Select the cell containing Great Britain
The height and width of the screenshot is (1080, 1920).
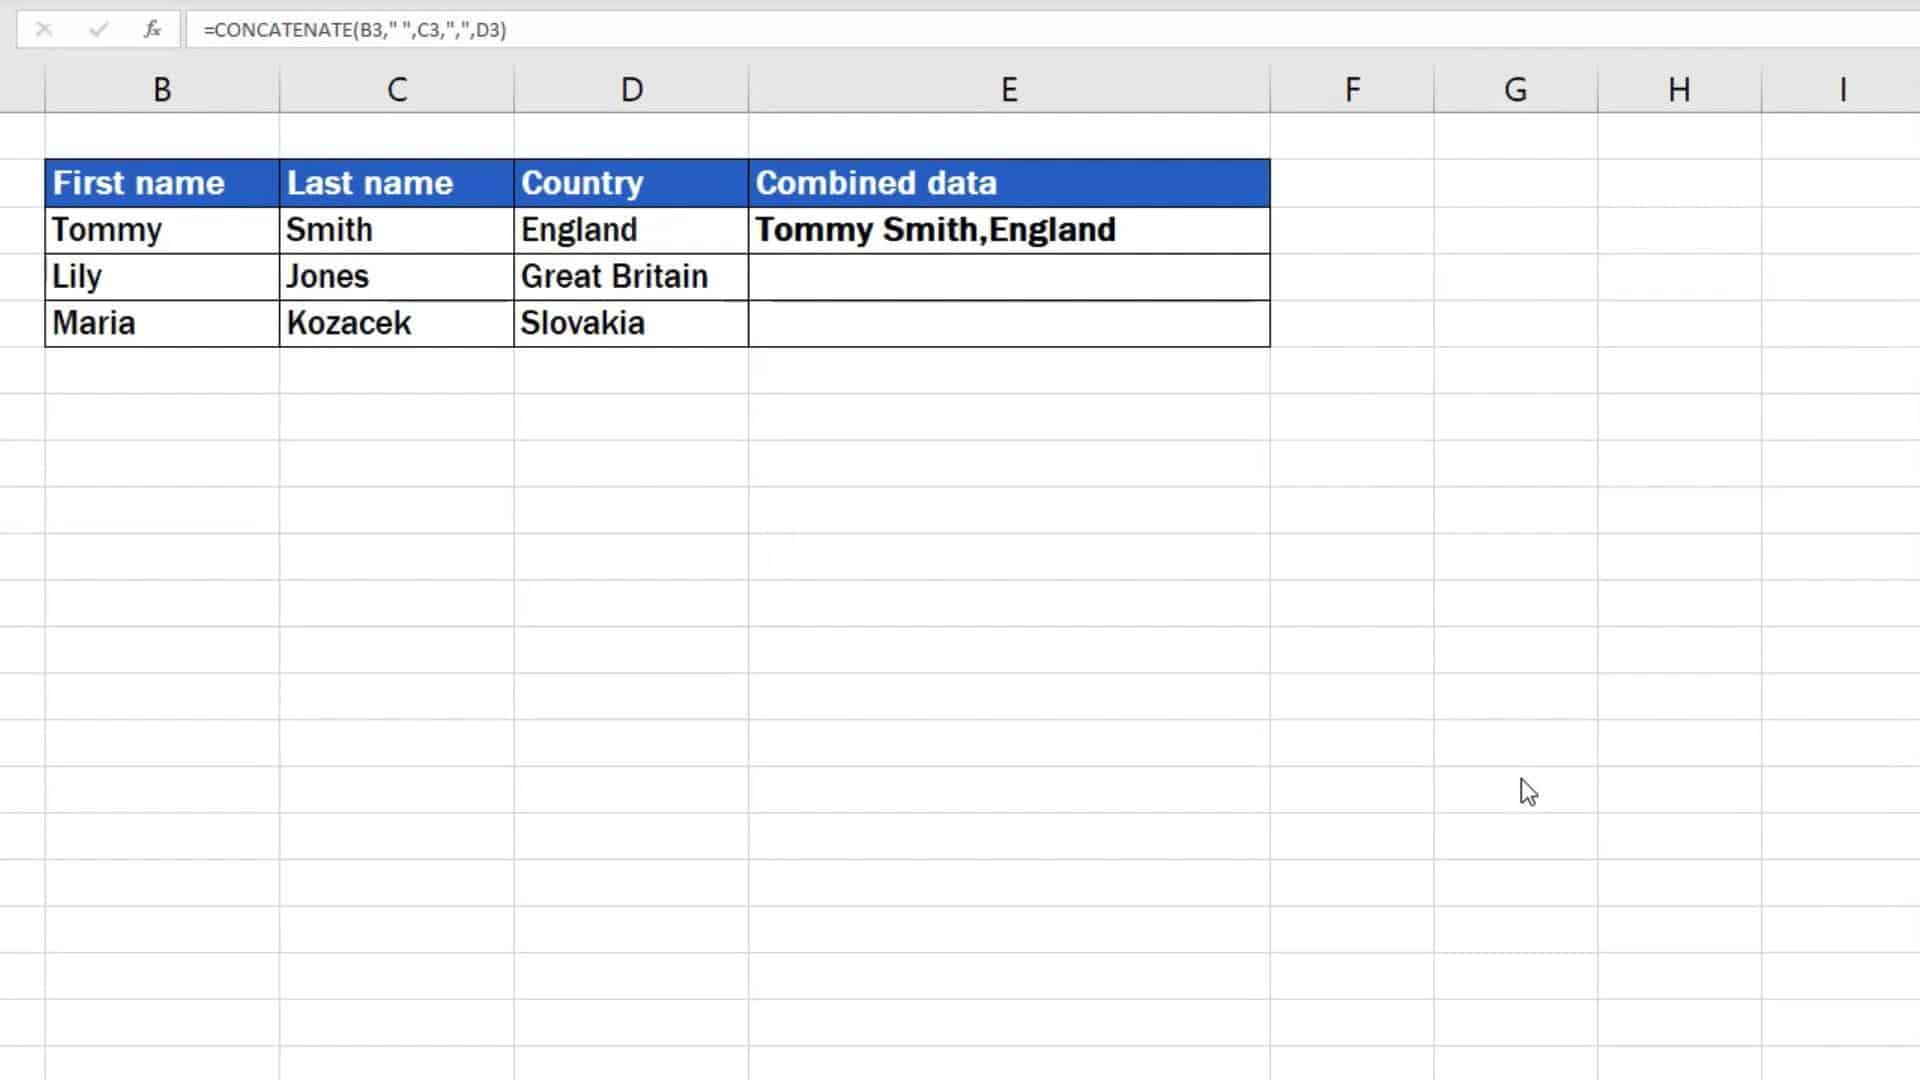click(x=630, y=276)
